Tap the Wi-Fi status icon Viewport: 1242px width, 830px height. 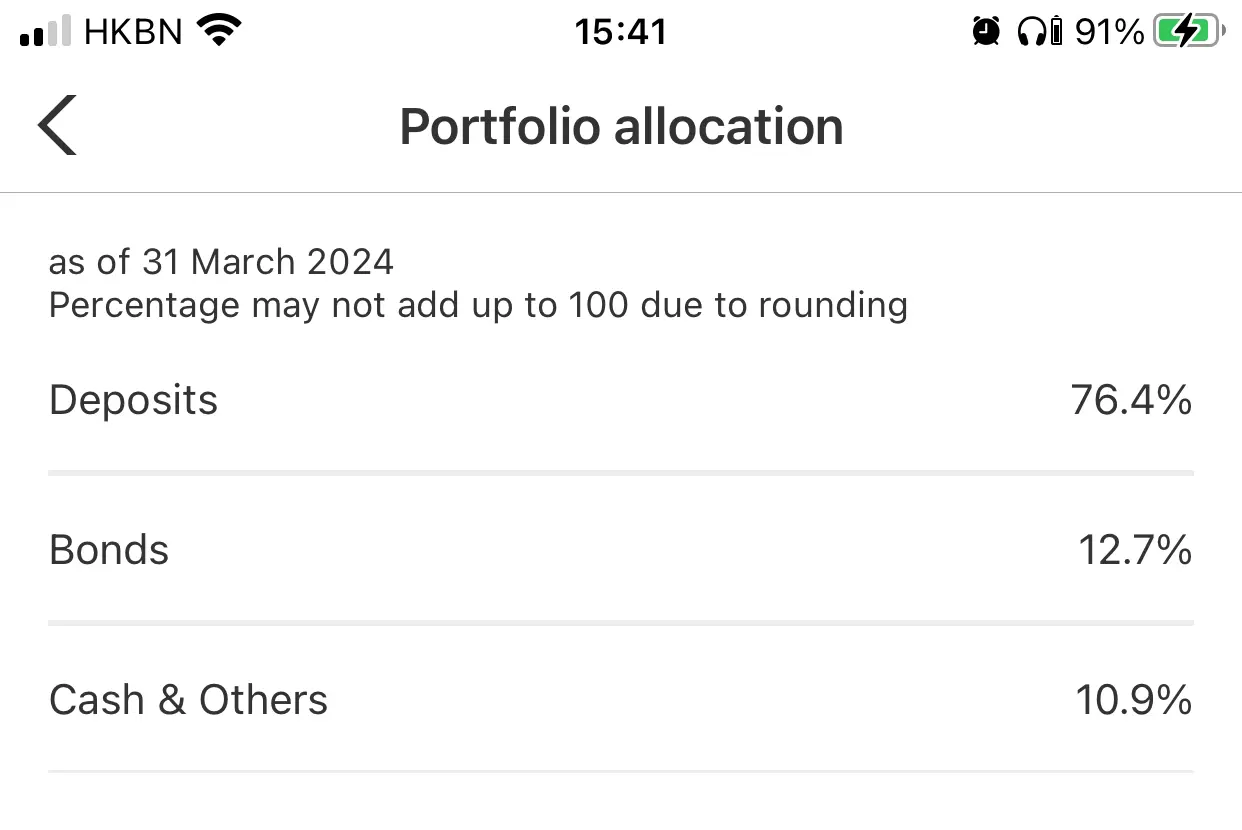click(x=221, y=31)
